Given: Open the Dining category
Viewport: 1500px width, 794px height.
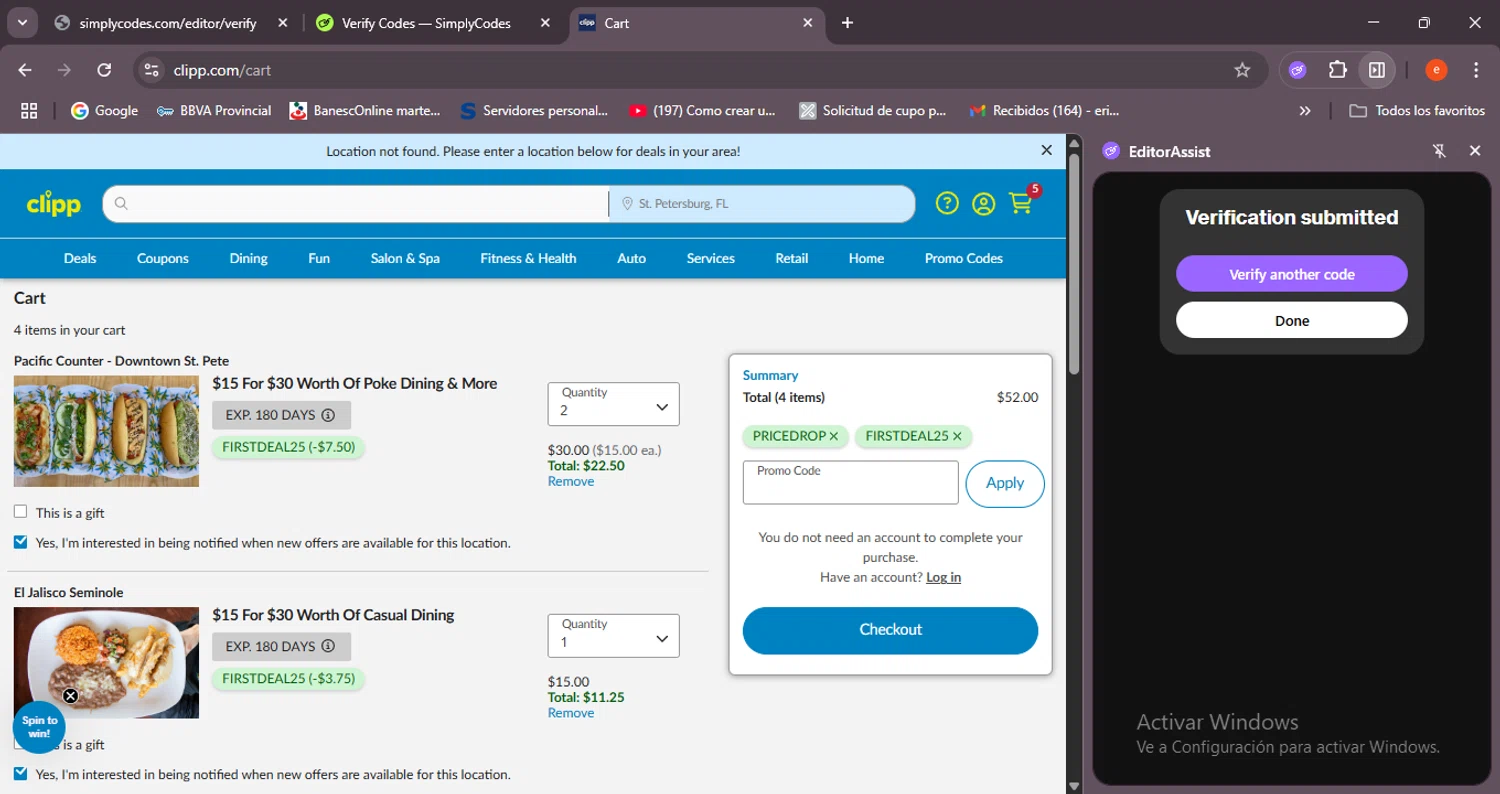Looking at the screenshot, I should [x=248, y=258].
